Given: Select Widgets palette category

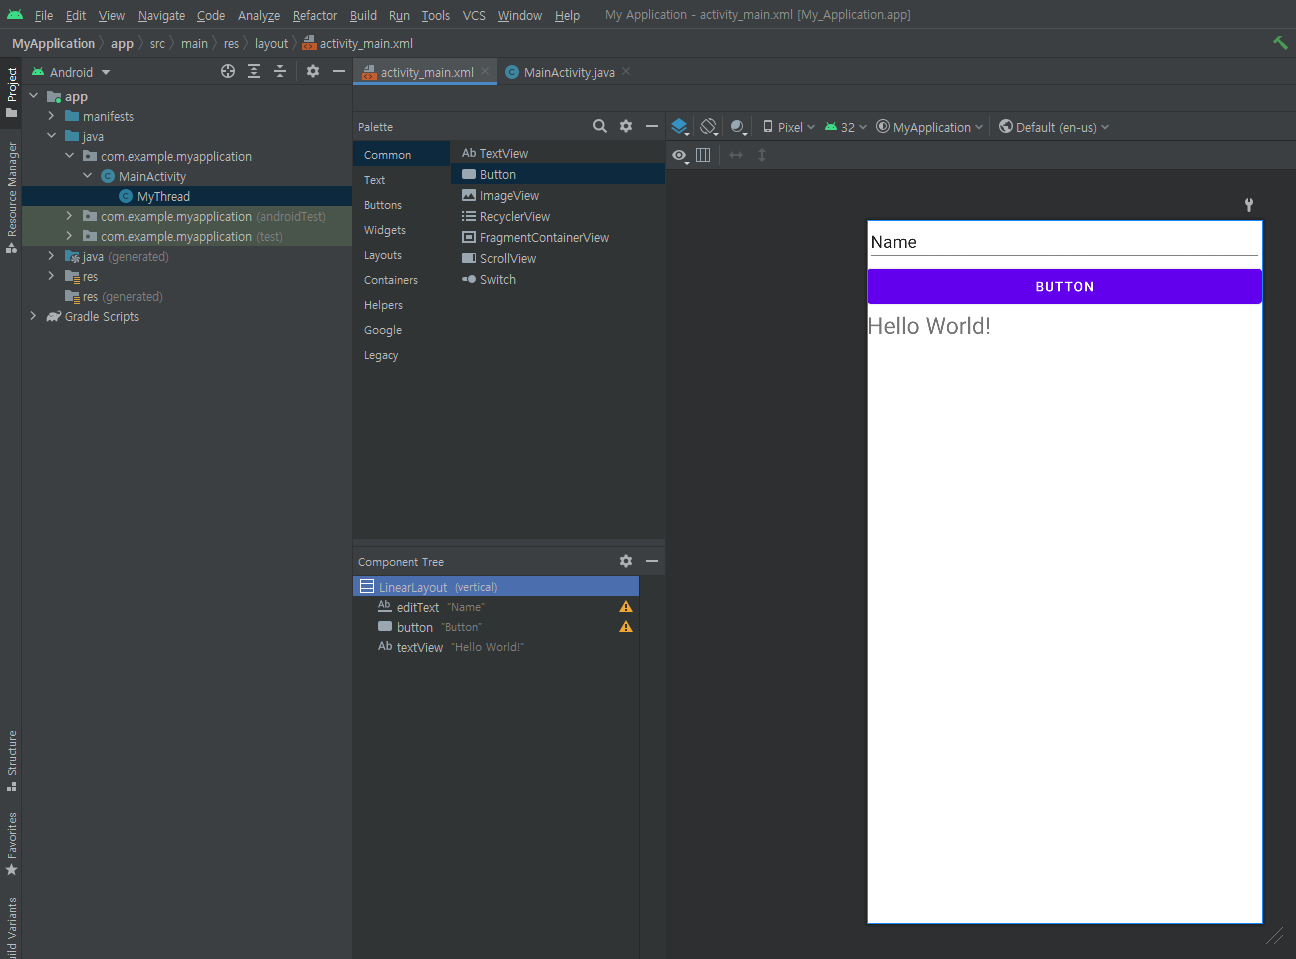Looking at the screenshot, I should click(401, 230).
